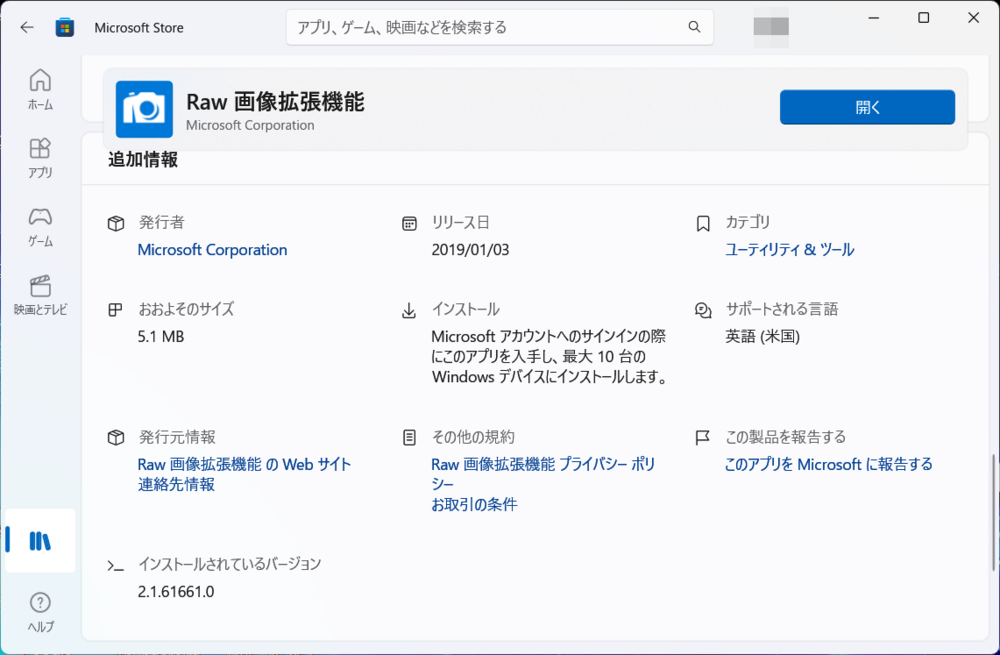1000x655 pixels.
Task: Open the Library icon in sidebar
Action: pyautogui.click(x=40, y=541)
